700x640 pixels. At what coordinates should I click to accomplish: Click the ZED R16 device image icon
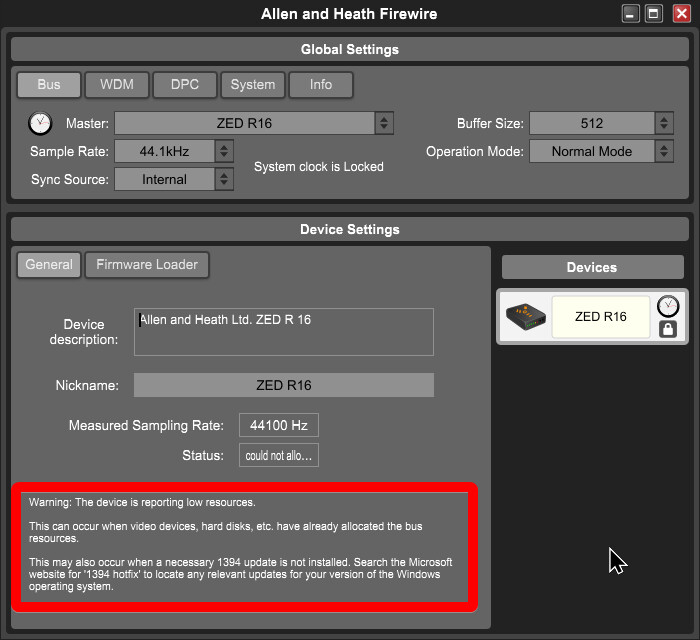525,316
